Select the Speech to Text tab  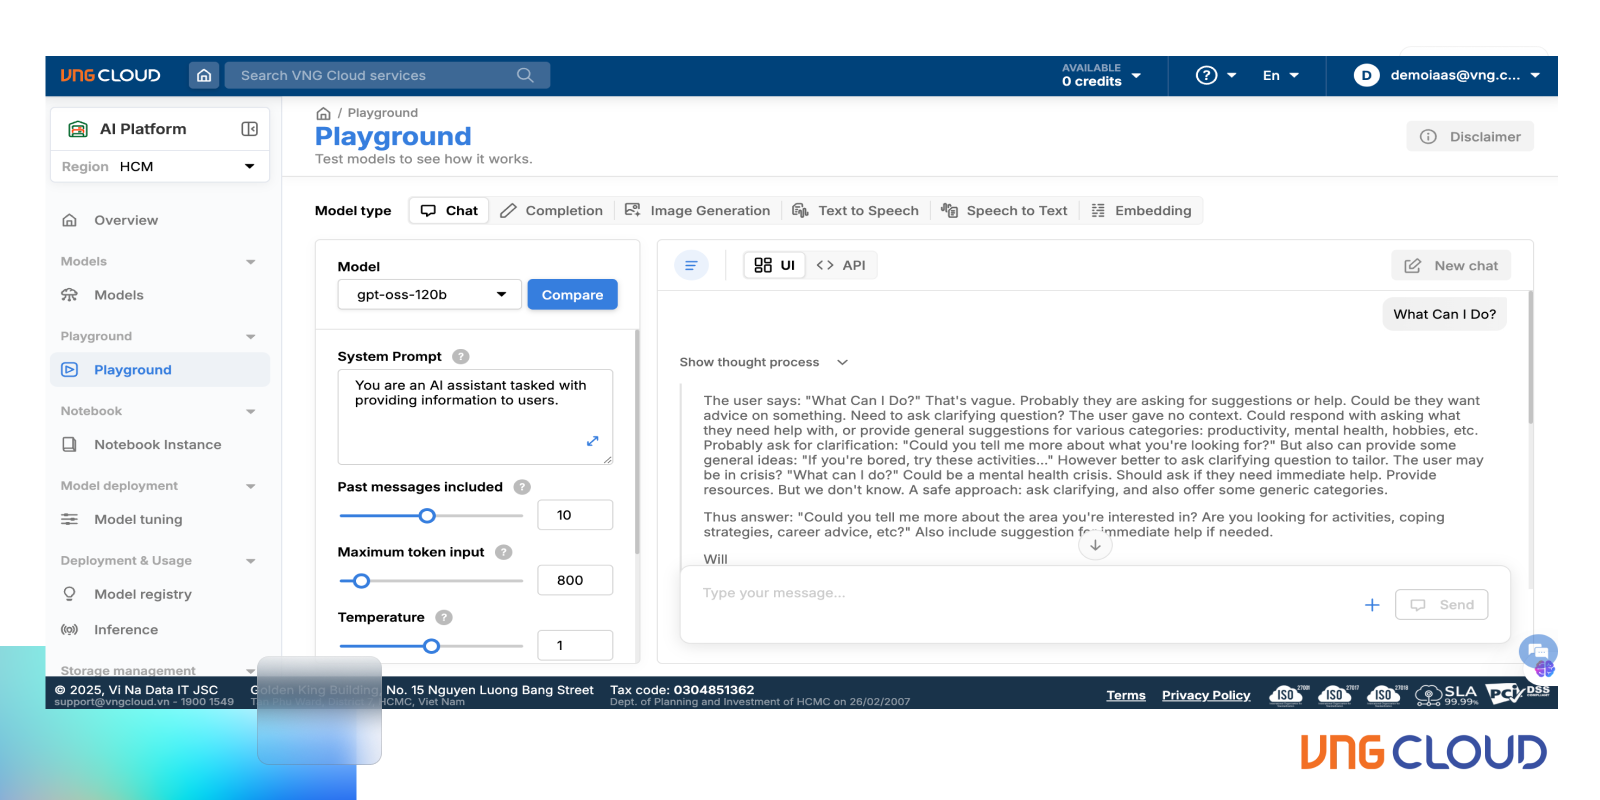[x=1004, y=211]
